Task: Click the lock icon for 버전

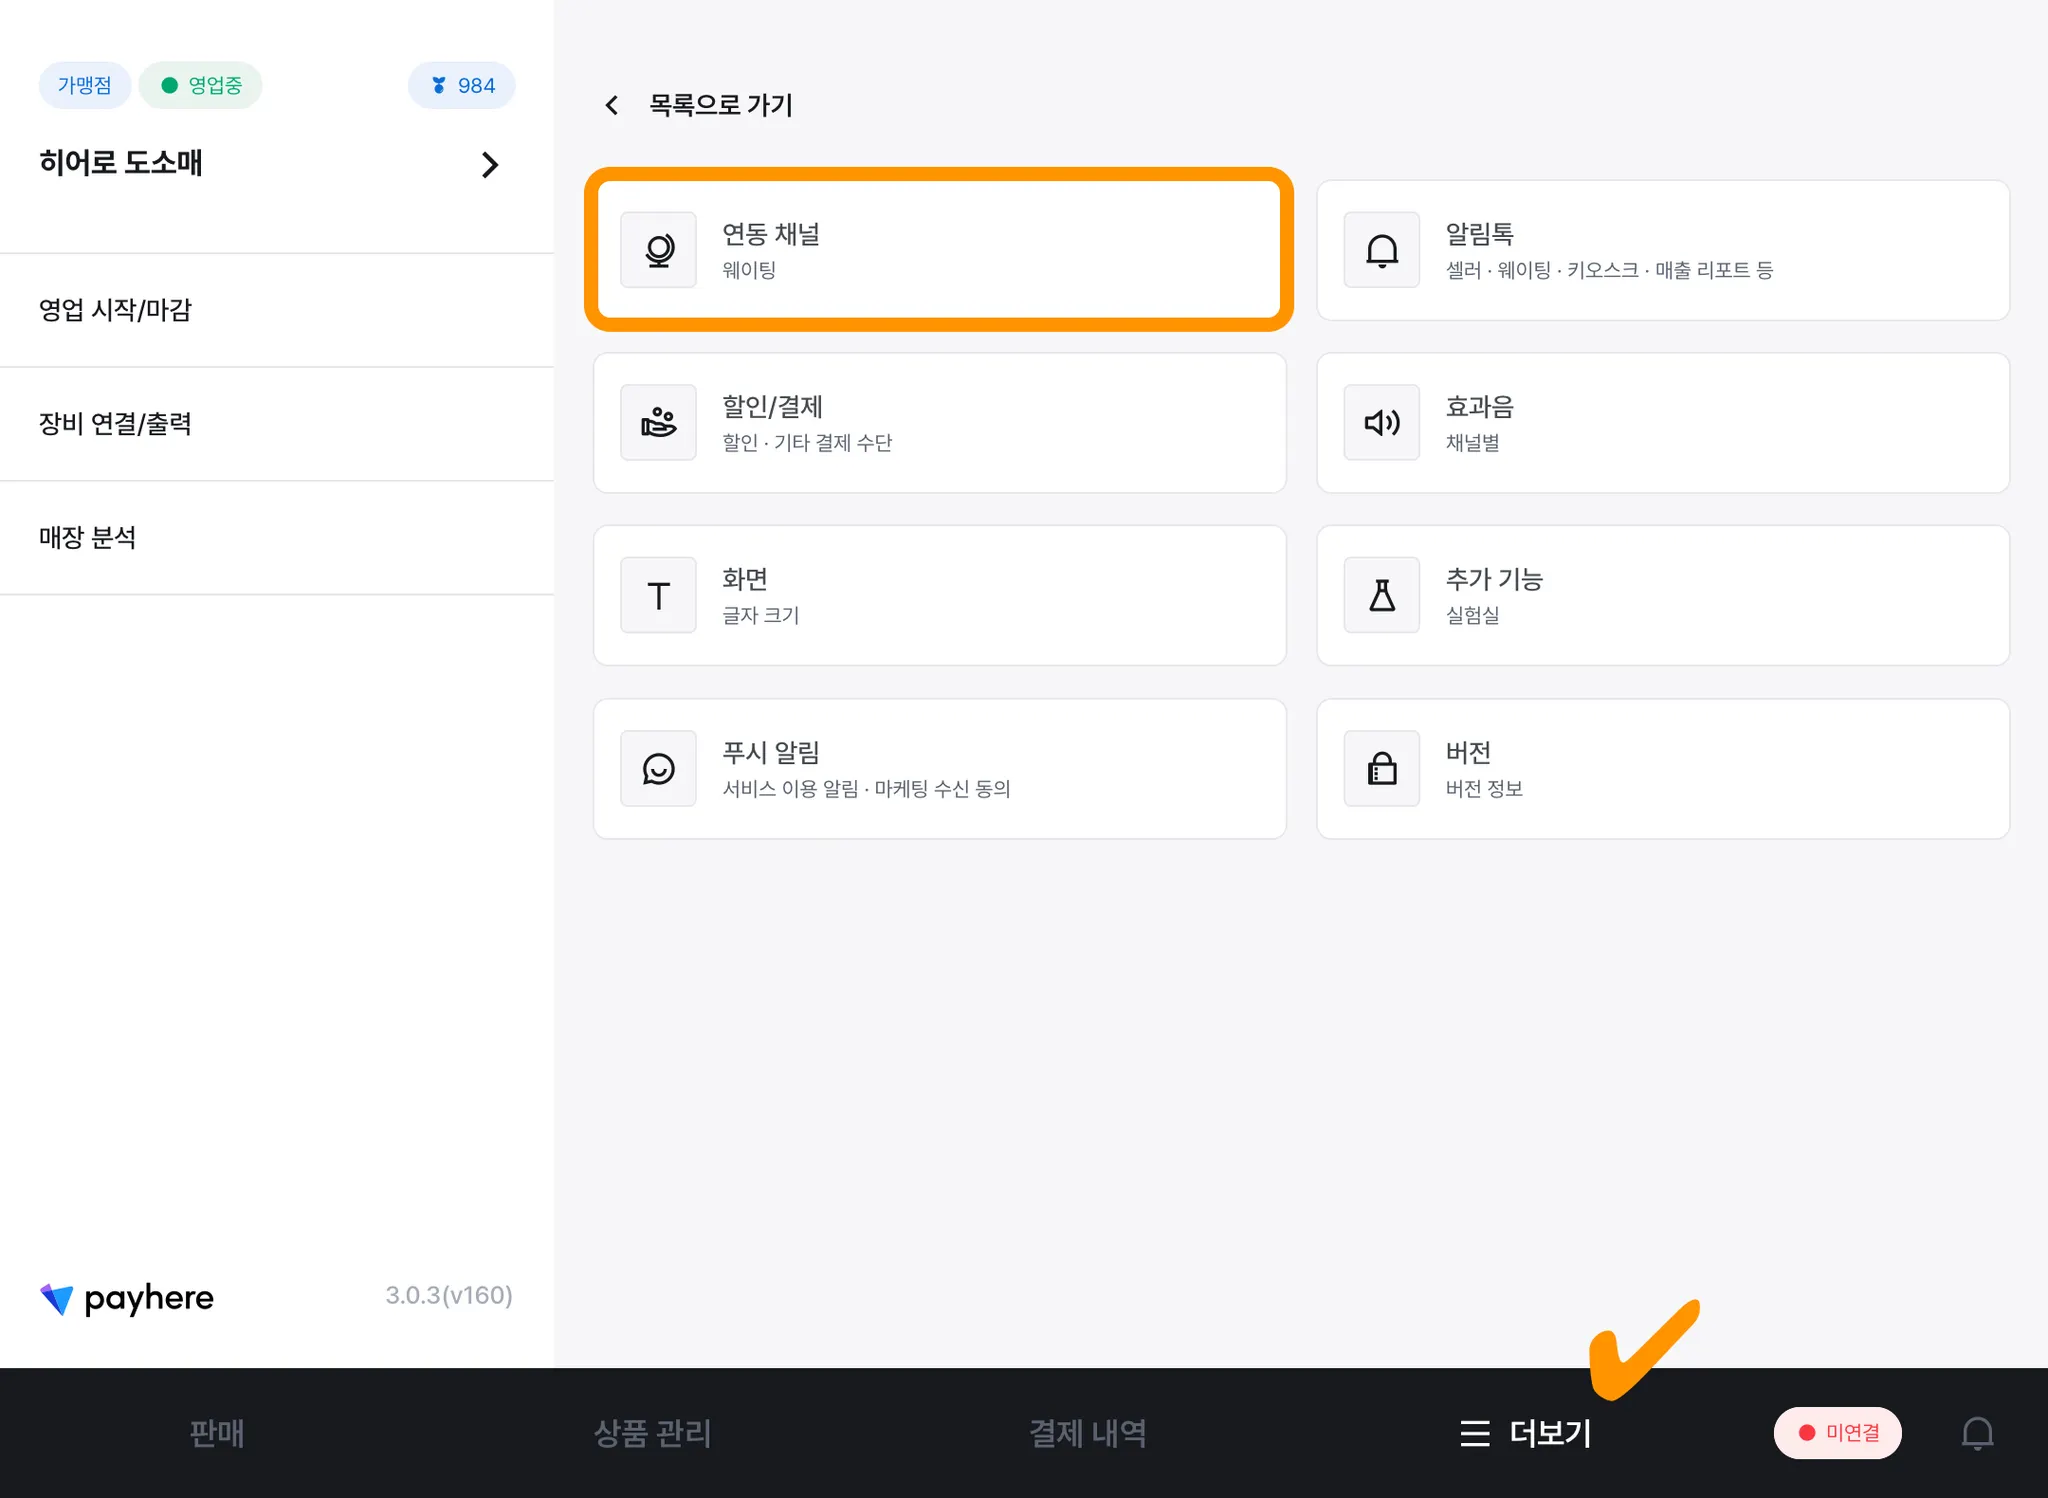Action: pos(1381,769)
